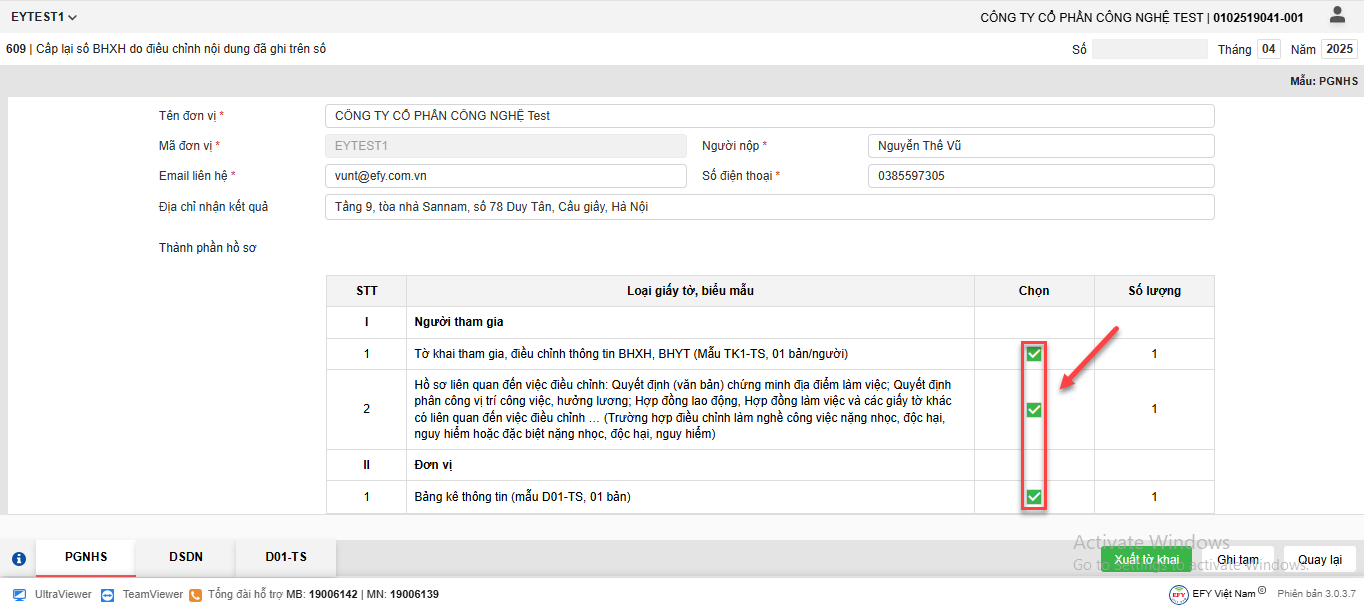This screenshot has width=1364, height=606.
Task: Click 'Mẫu: PGNHS' label
Action: (1324, 81)
